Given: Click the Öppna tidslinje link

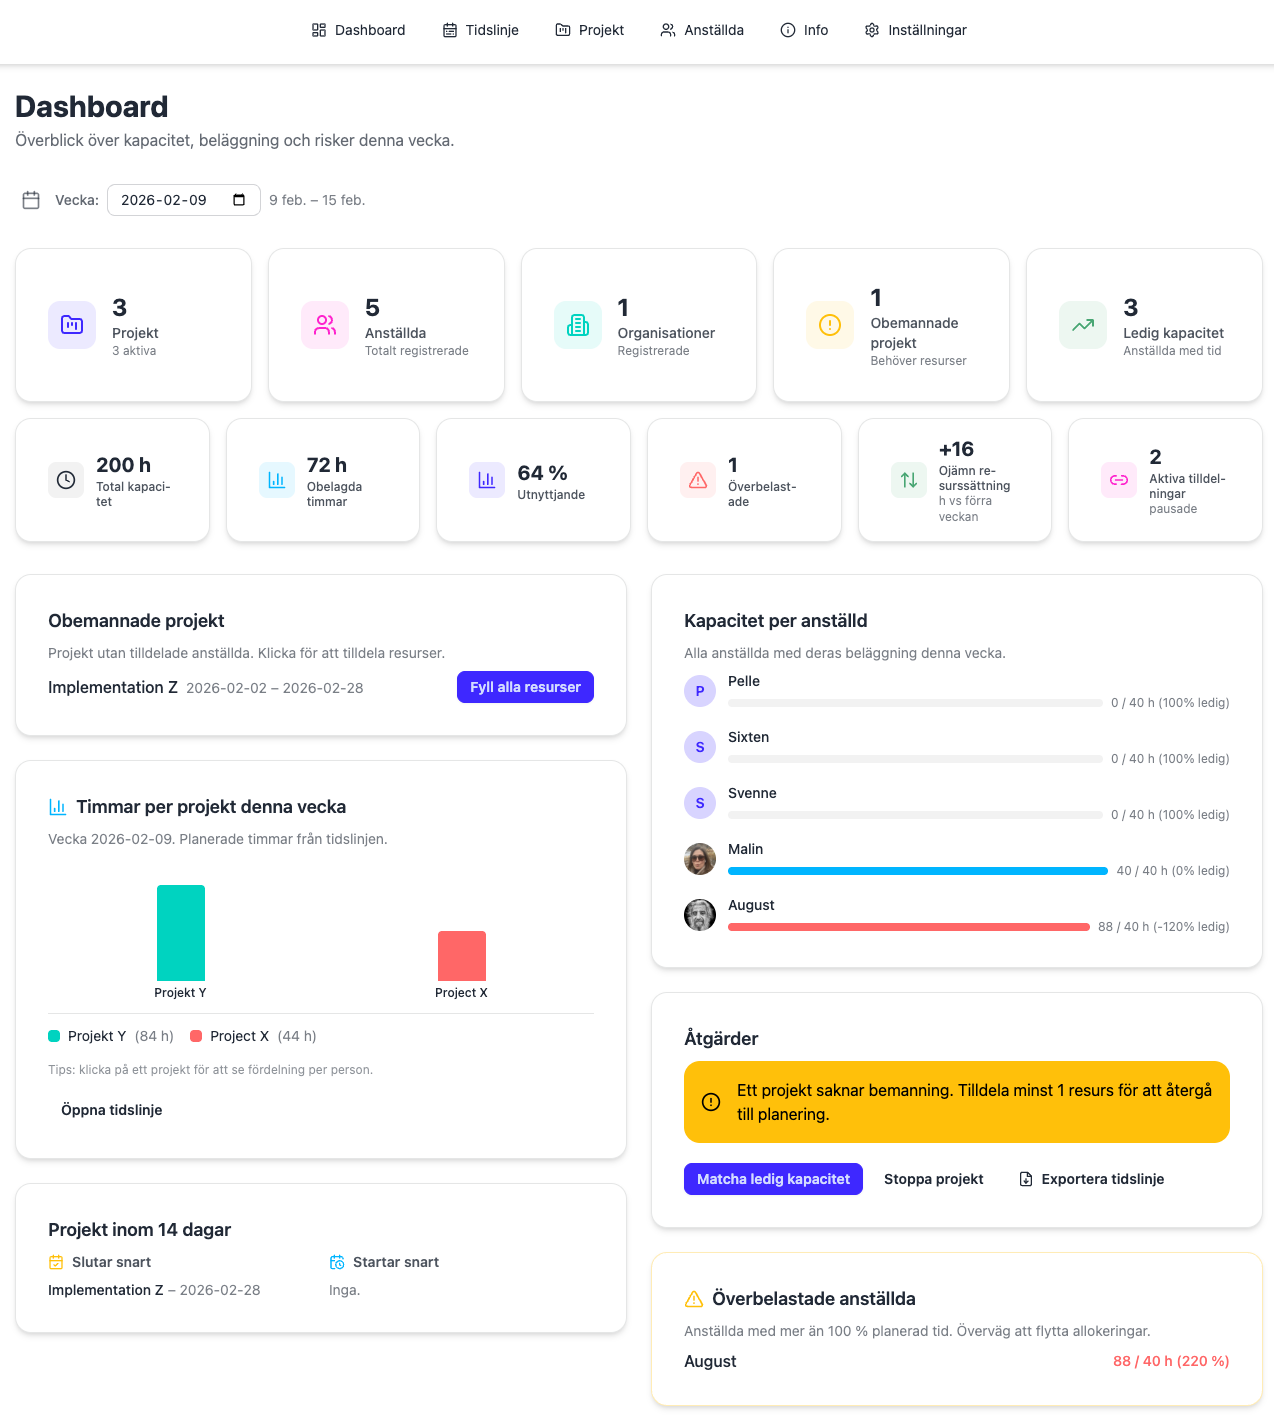Looking at the screenshot, I should point(112,1110).
